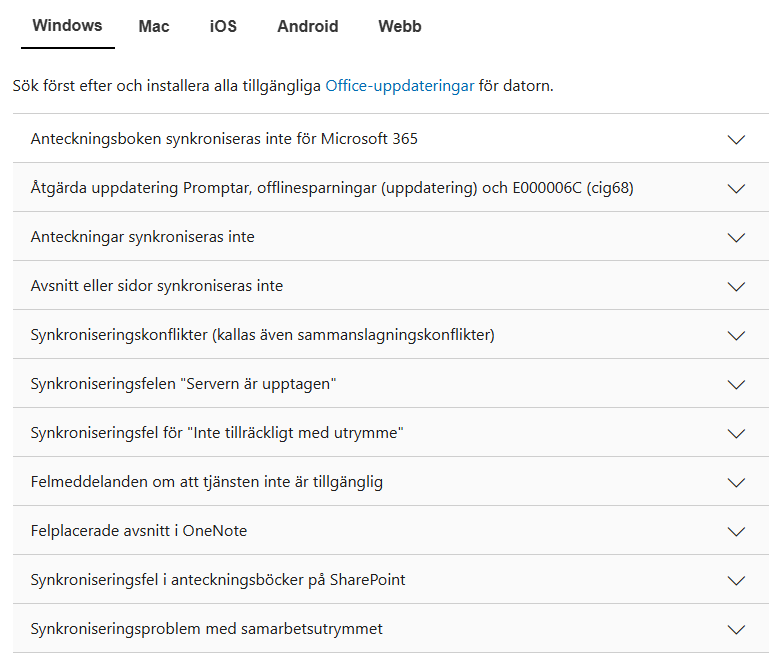
Task: Click chevron beside Anteckningar synkroniseras inte
Action: click(736, 237)
